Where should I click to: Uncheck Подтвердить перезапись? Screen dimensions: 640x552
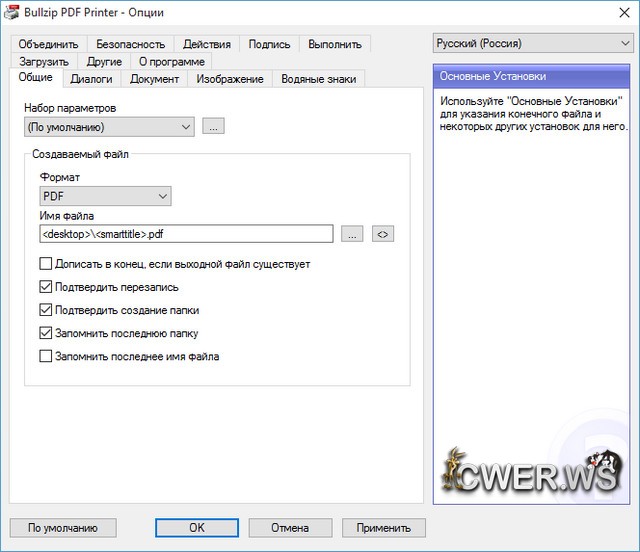46,287
